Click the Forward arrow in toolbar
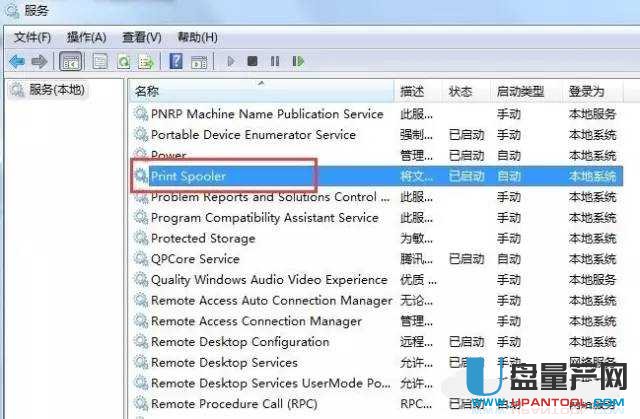The image size is (640, 419). coord(40,62)
